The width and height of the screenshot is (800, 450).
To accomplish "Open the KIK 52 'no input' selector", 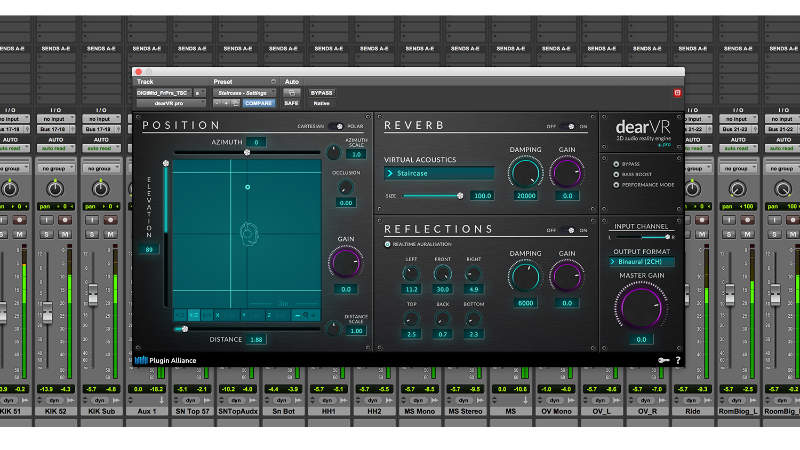I will coord(55,119).
